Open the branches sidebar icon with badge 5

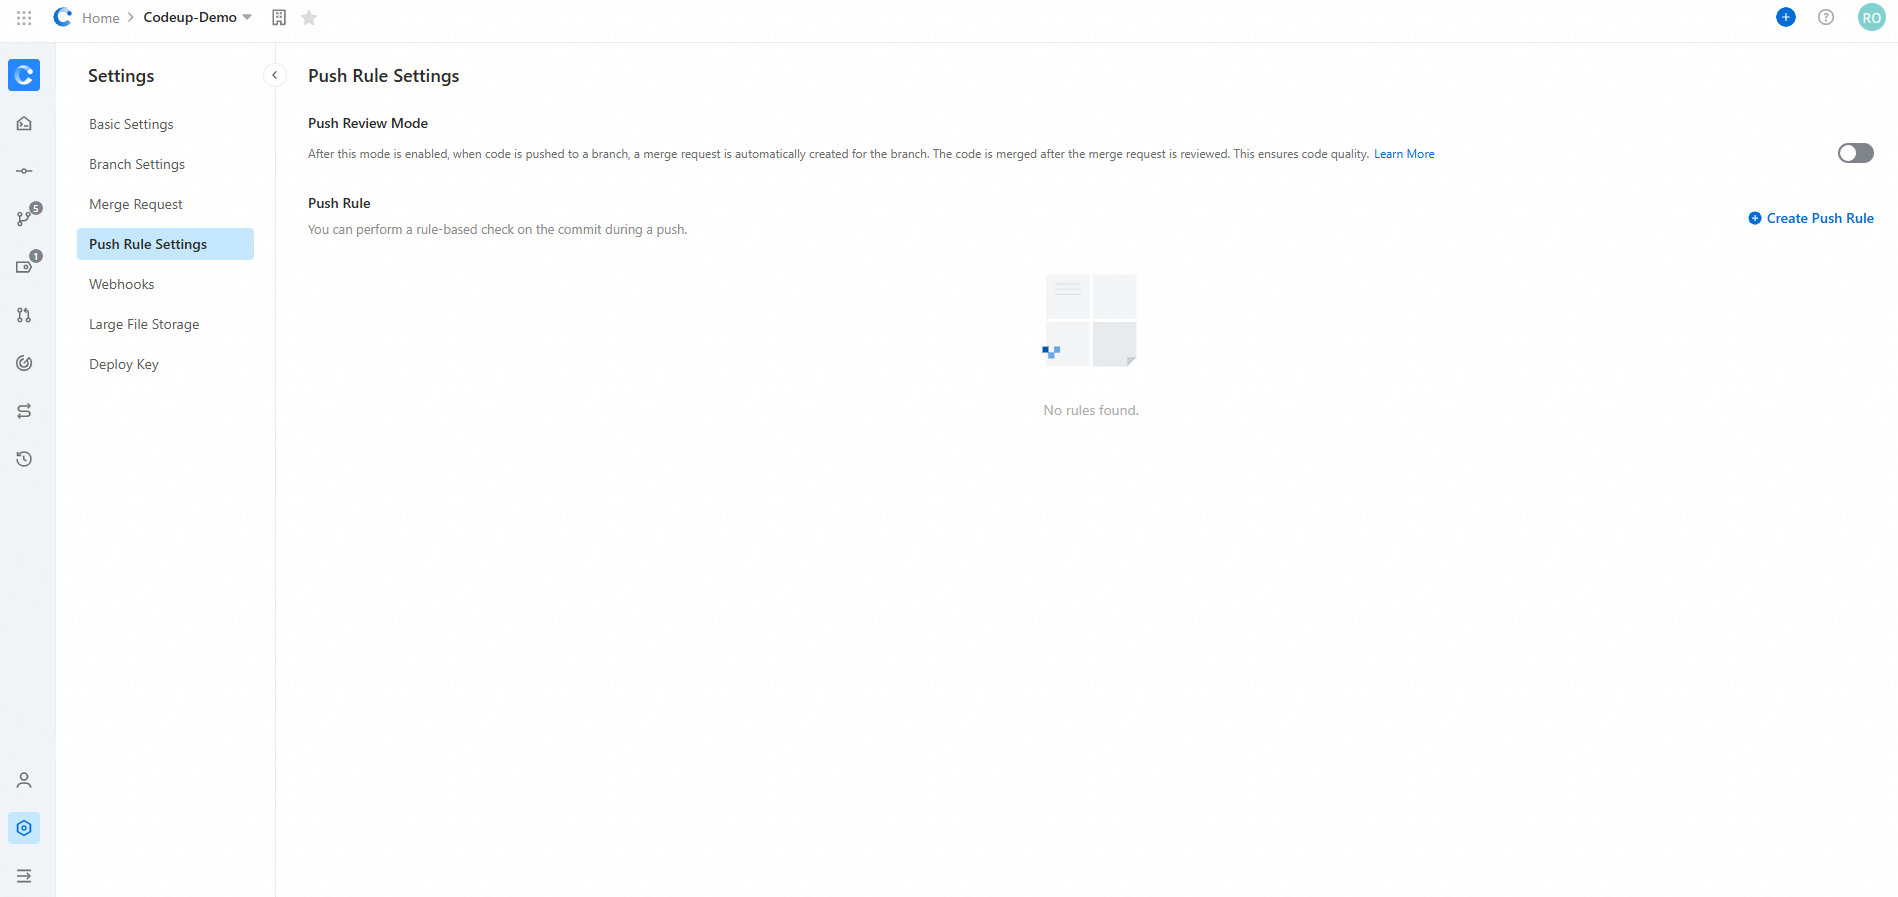[26, 216]
